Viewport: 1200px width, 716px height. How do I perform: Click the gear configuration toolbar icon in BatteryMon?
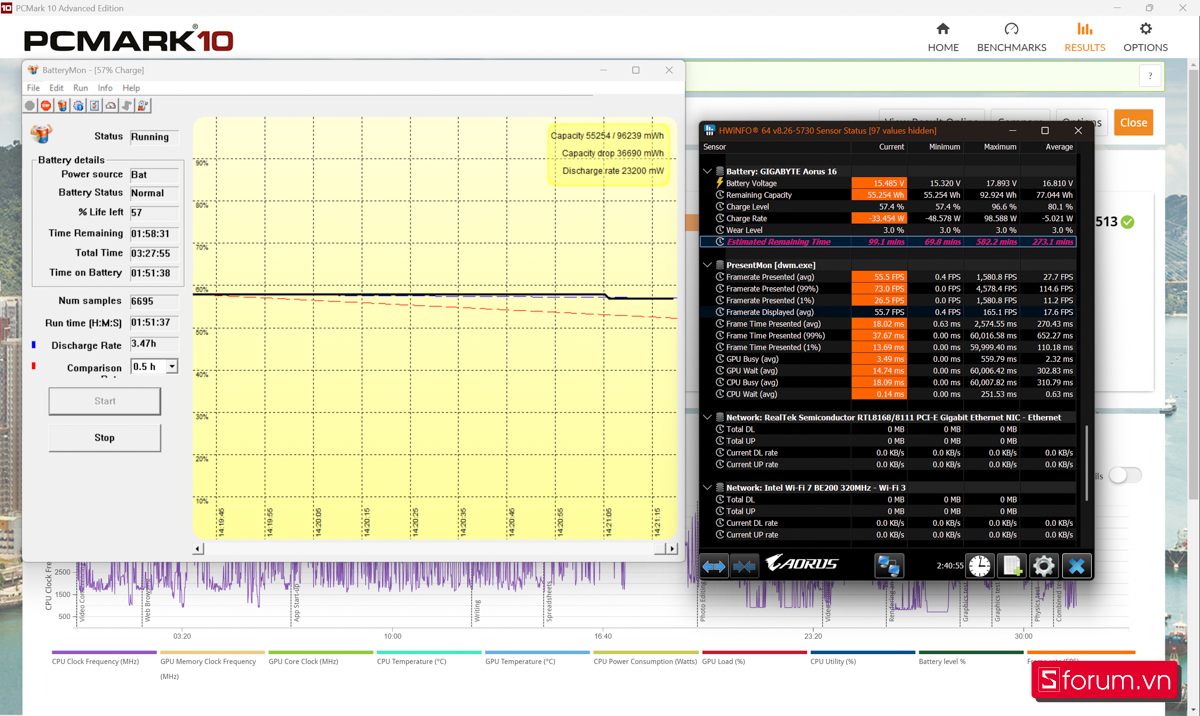coord(78,105)
